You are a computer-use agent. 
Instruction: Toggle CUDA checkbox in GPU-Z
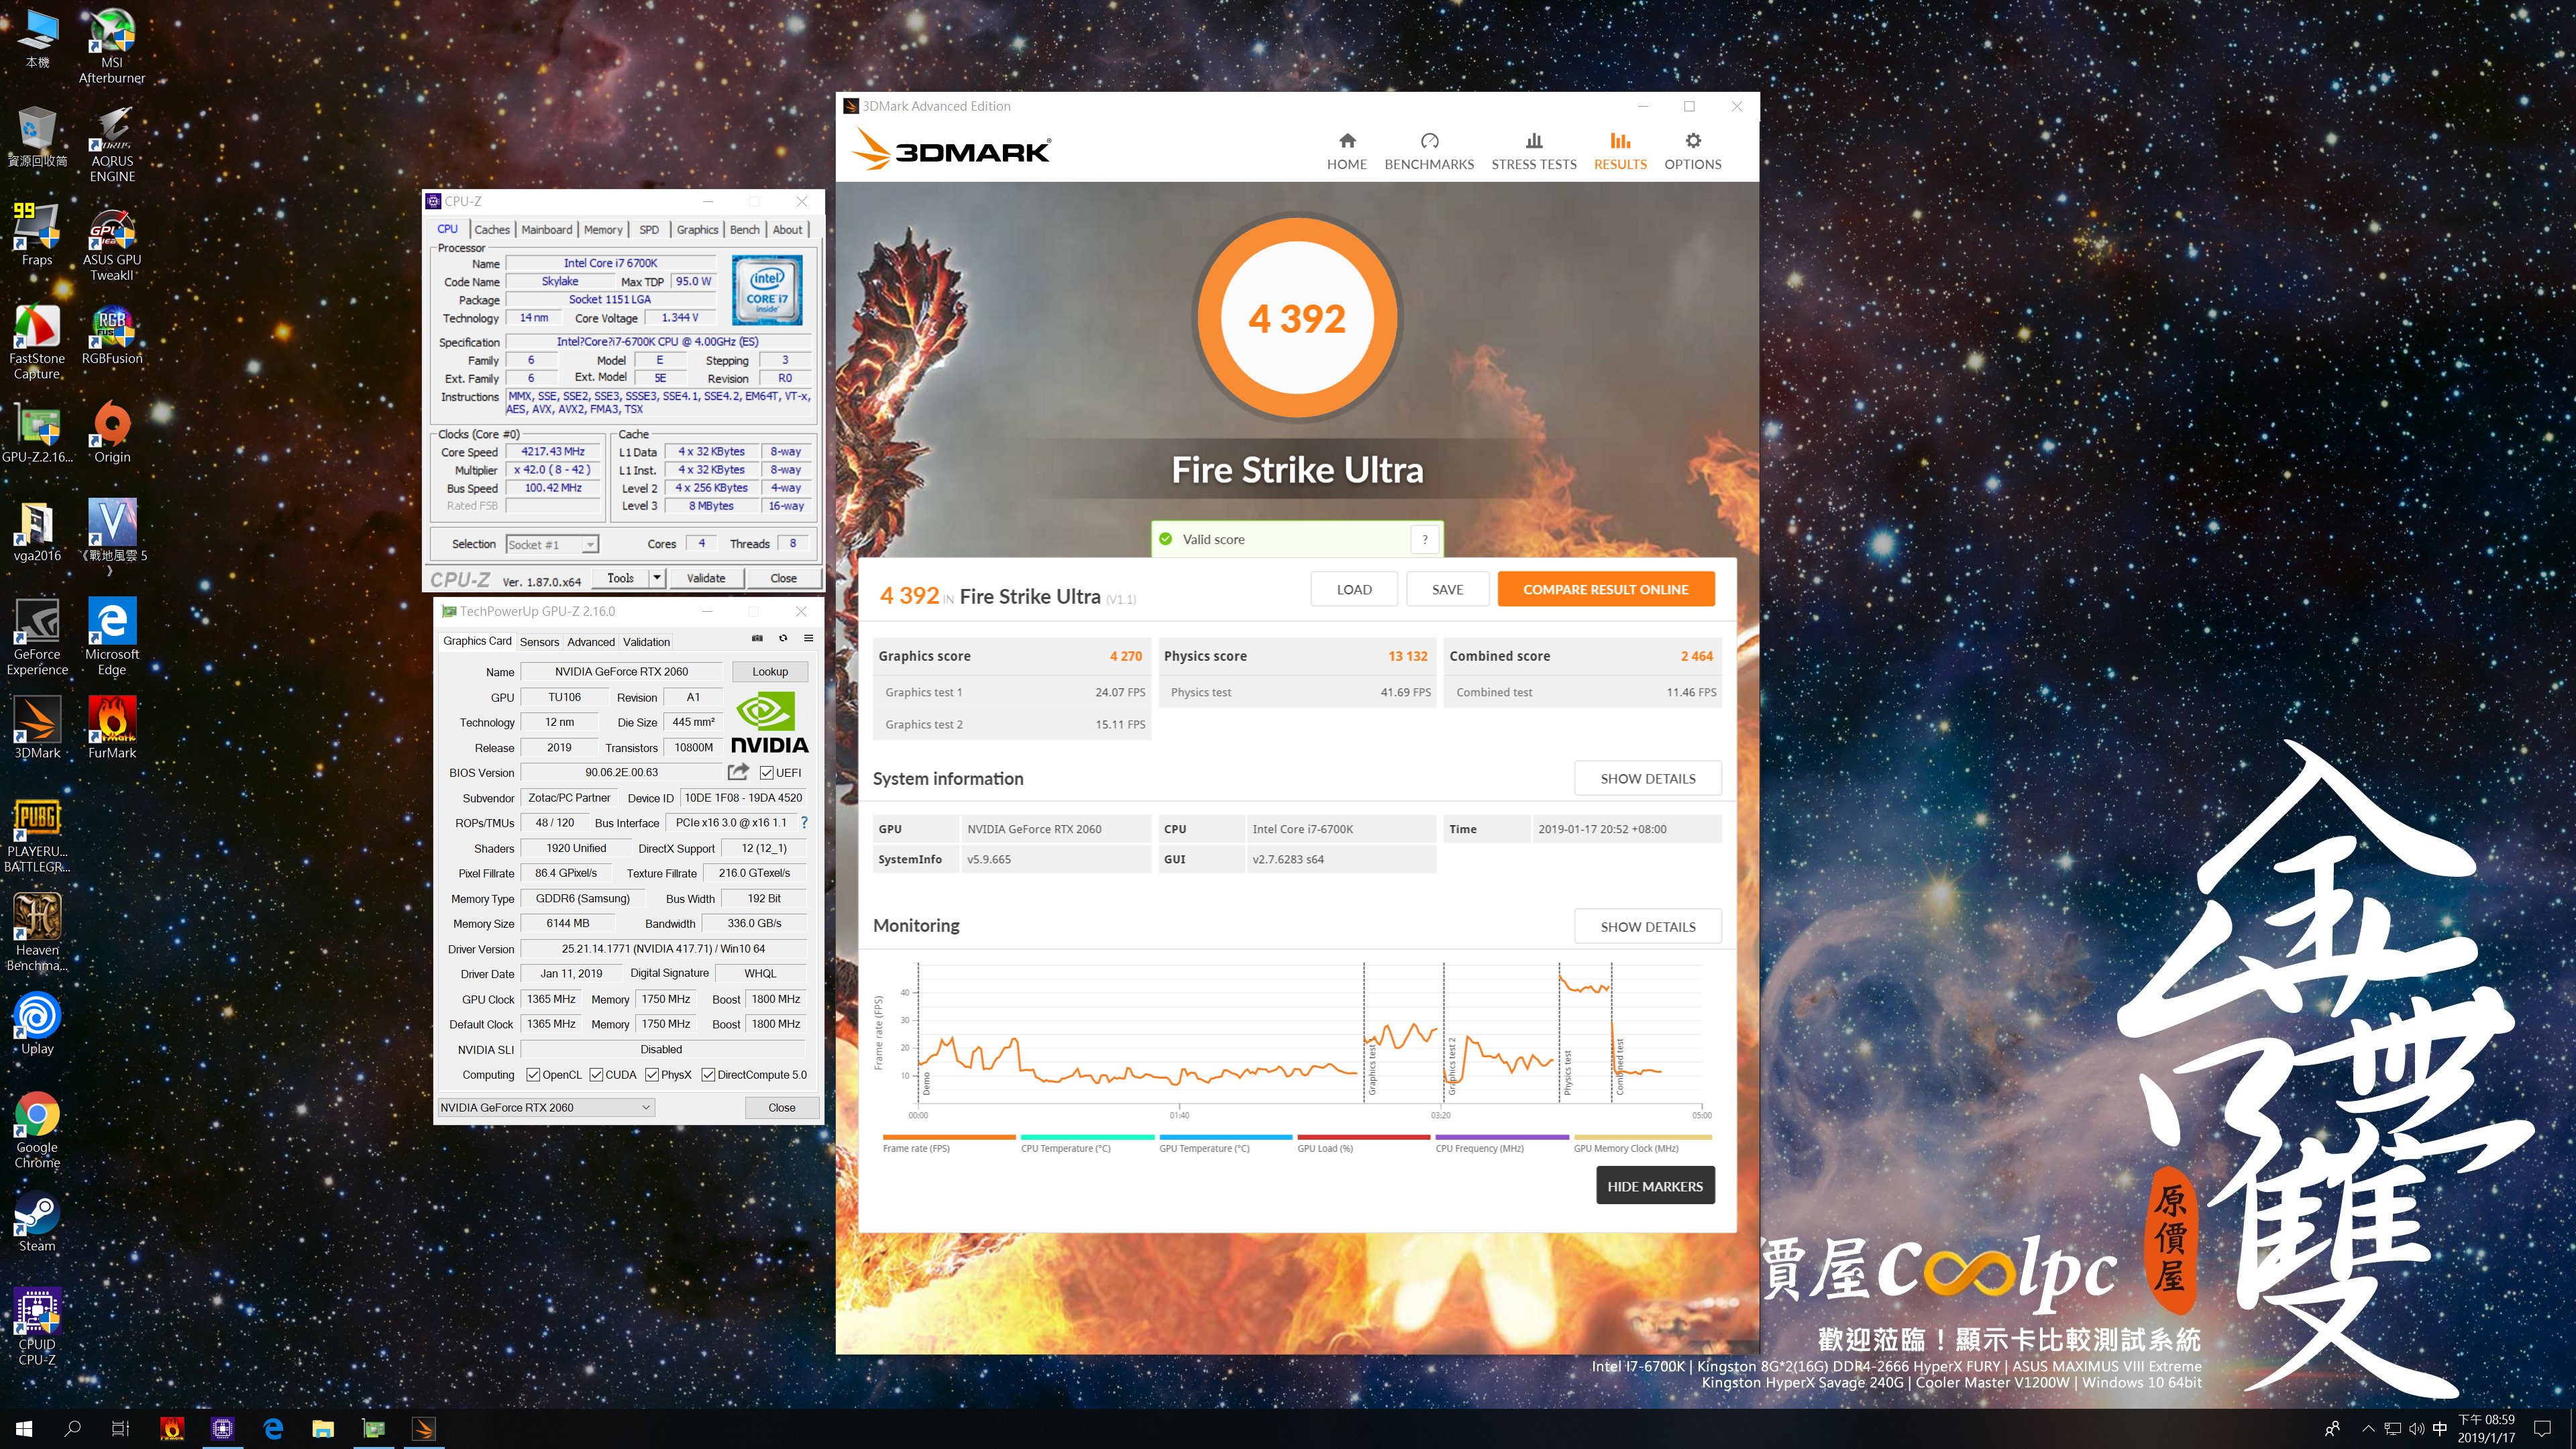pyautogui.click(x=596, y=1074)
